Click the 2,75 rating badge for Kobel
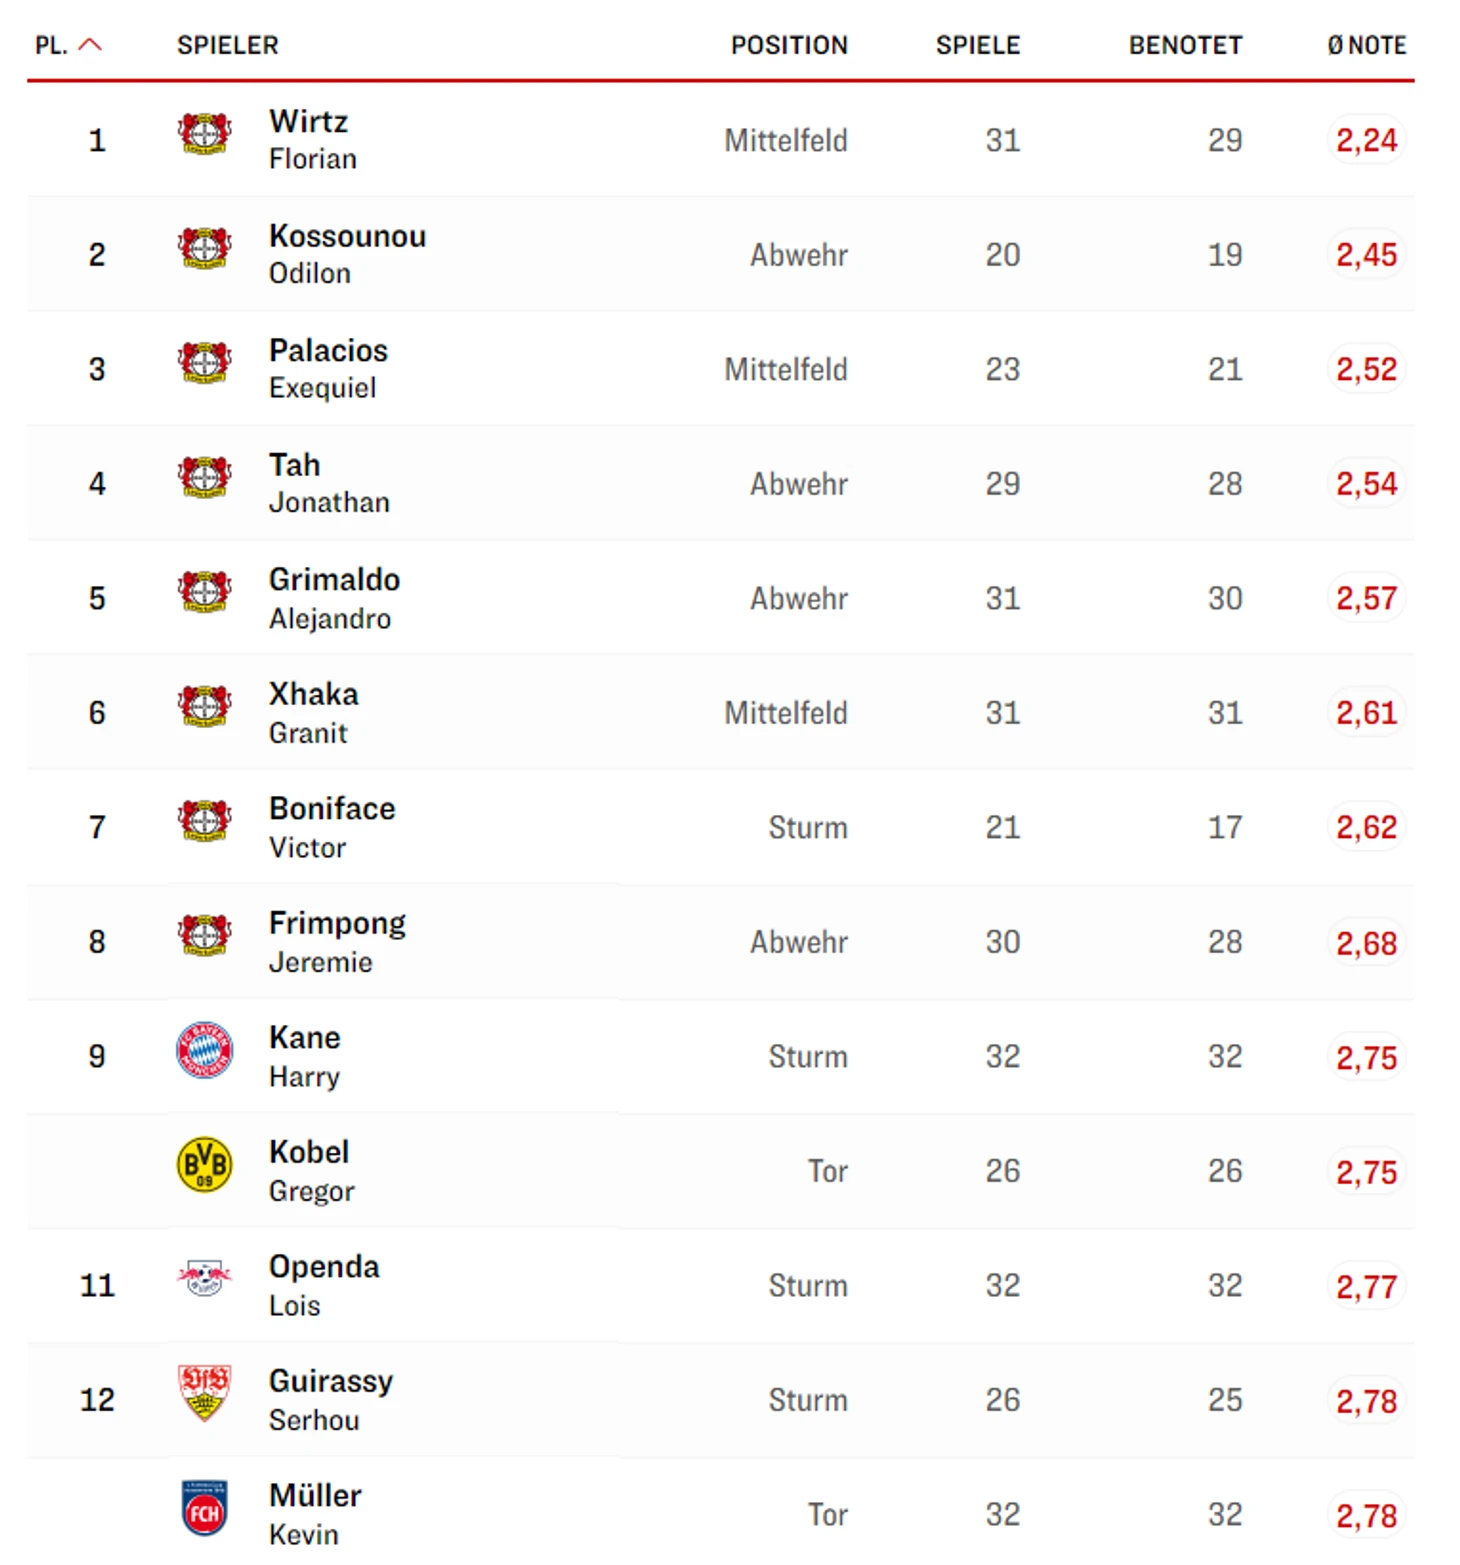Image resolution: width=1460 pixels, height=1565 pixels. point(1366,1171)
